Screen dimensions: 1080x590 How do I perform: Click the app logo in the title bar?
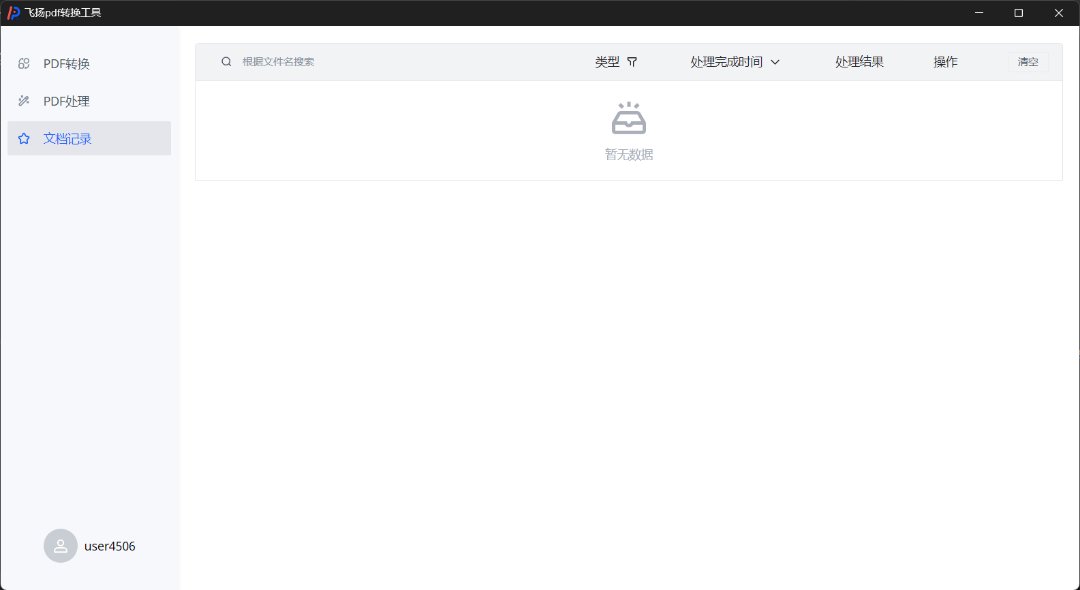pos(13,13)
